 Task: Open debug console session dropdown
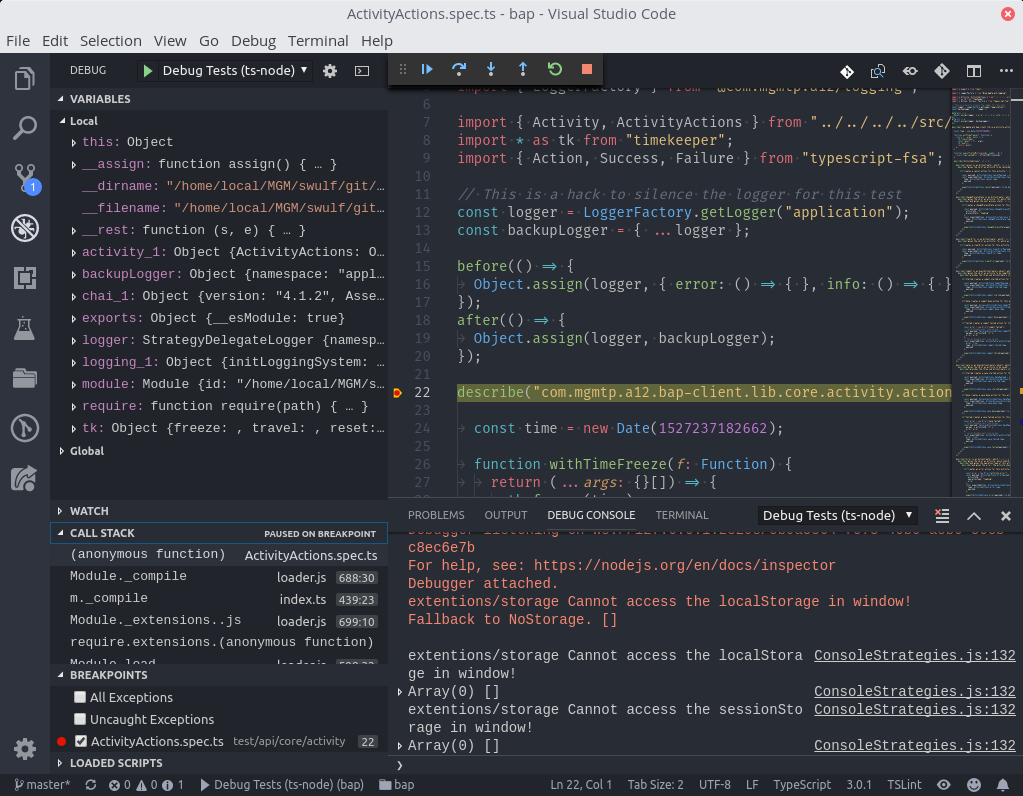pyautogui.click(x=838, y=515)
